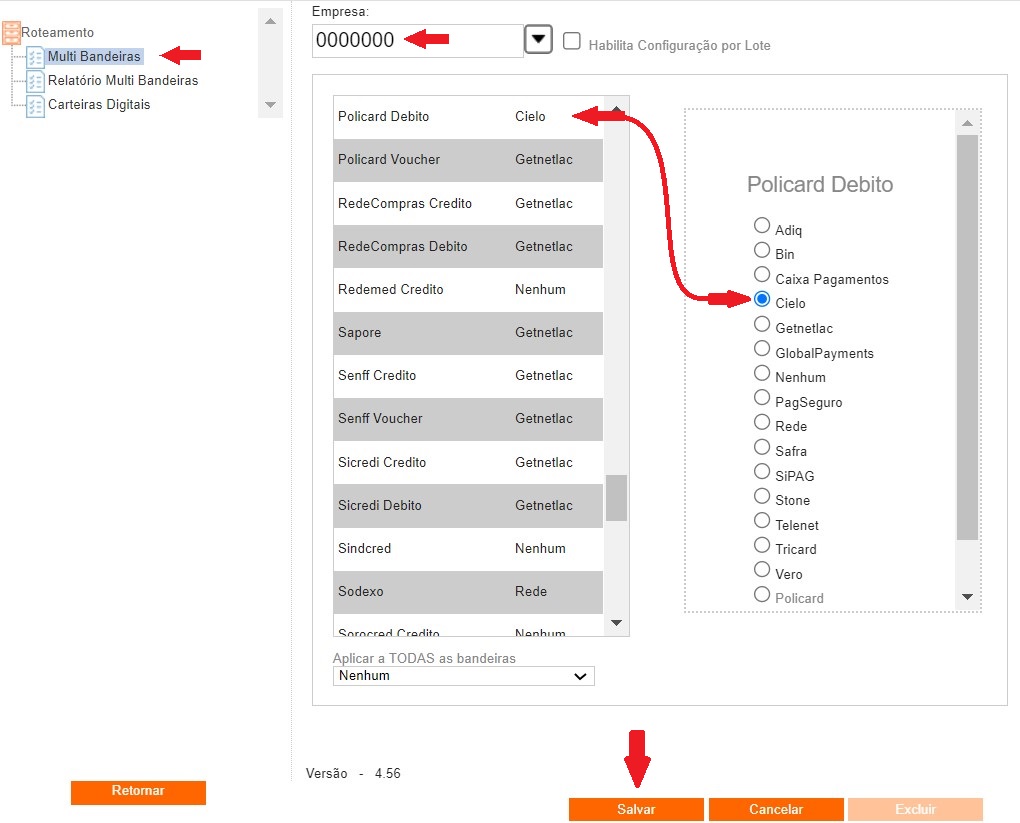Image resolution: width=1020 pixels, height=823 pixels.
Task: Open Relatório Multi Bandeiras in the tree
Action: click(123, 81)
